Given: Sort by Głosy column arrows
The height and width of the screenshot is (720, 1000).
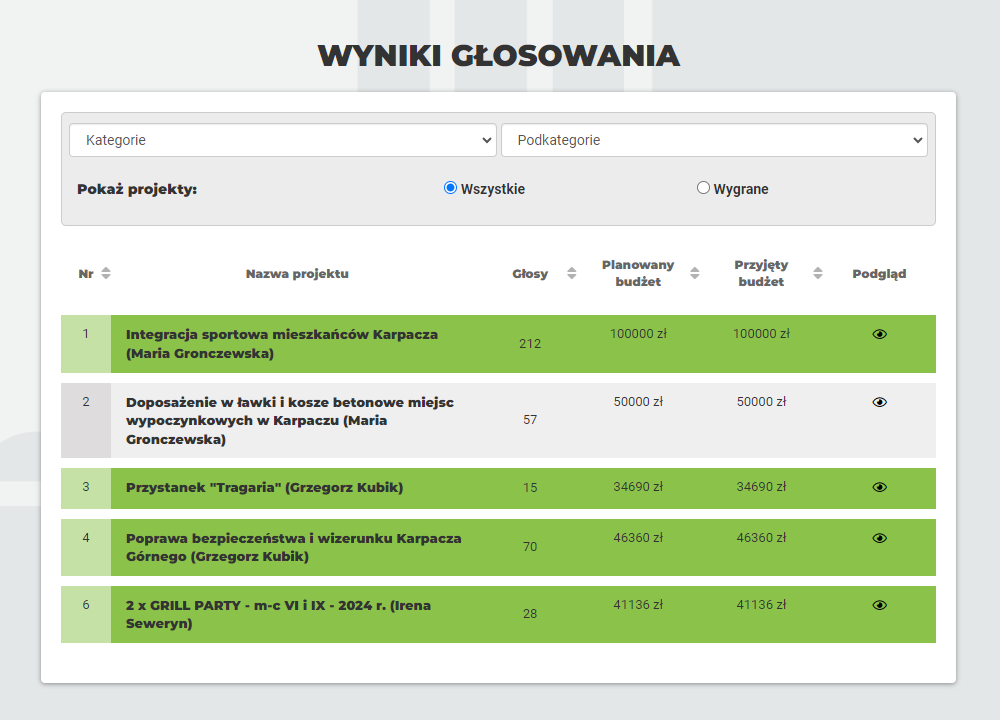Looking at the screenshot, I should 571,273.
